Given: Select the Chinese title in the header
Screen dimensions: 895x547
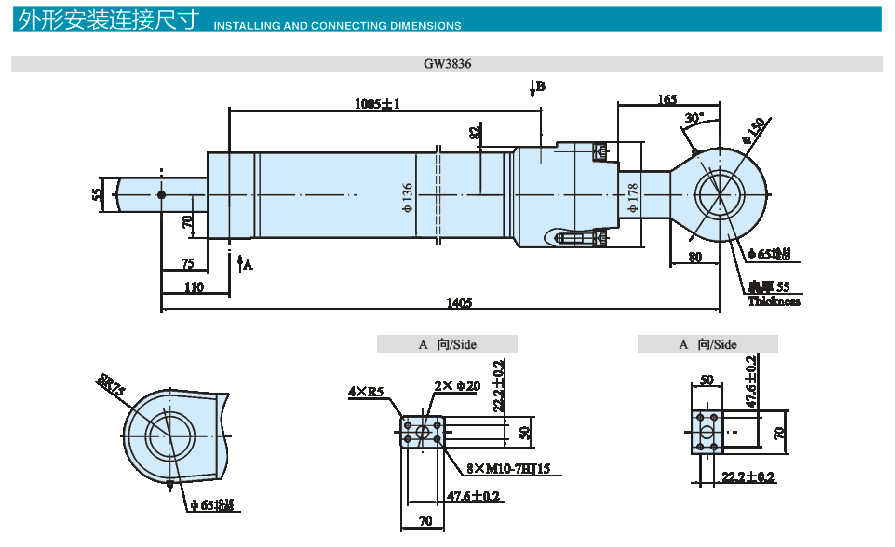Looking at the screenshot, I should (x=108, y=21).
